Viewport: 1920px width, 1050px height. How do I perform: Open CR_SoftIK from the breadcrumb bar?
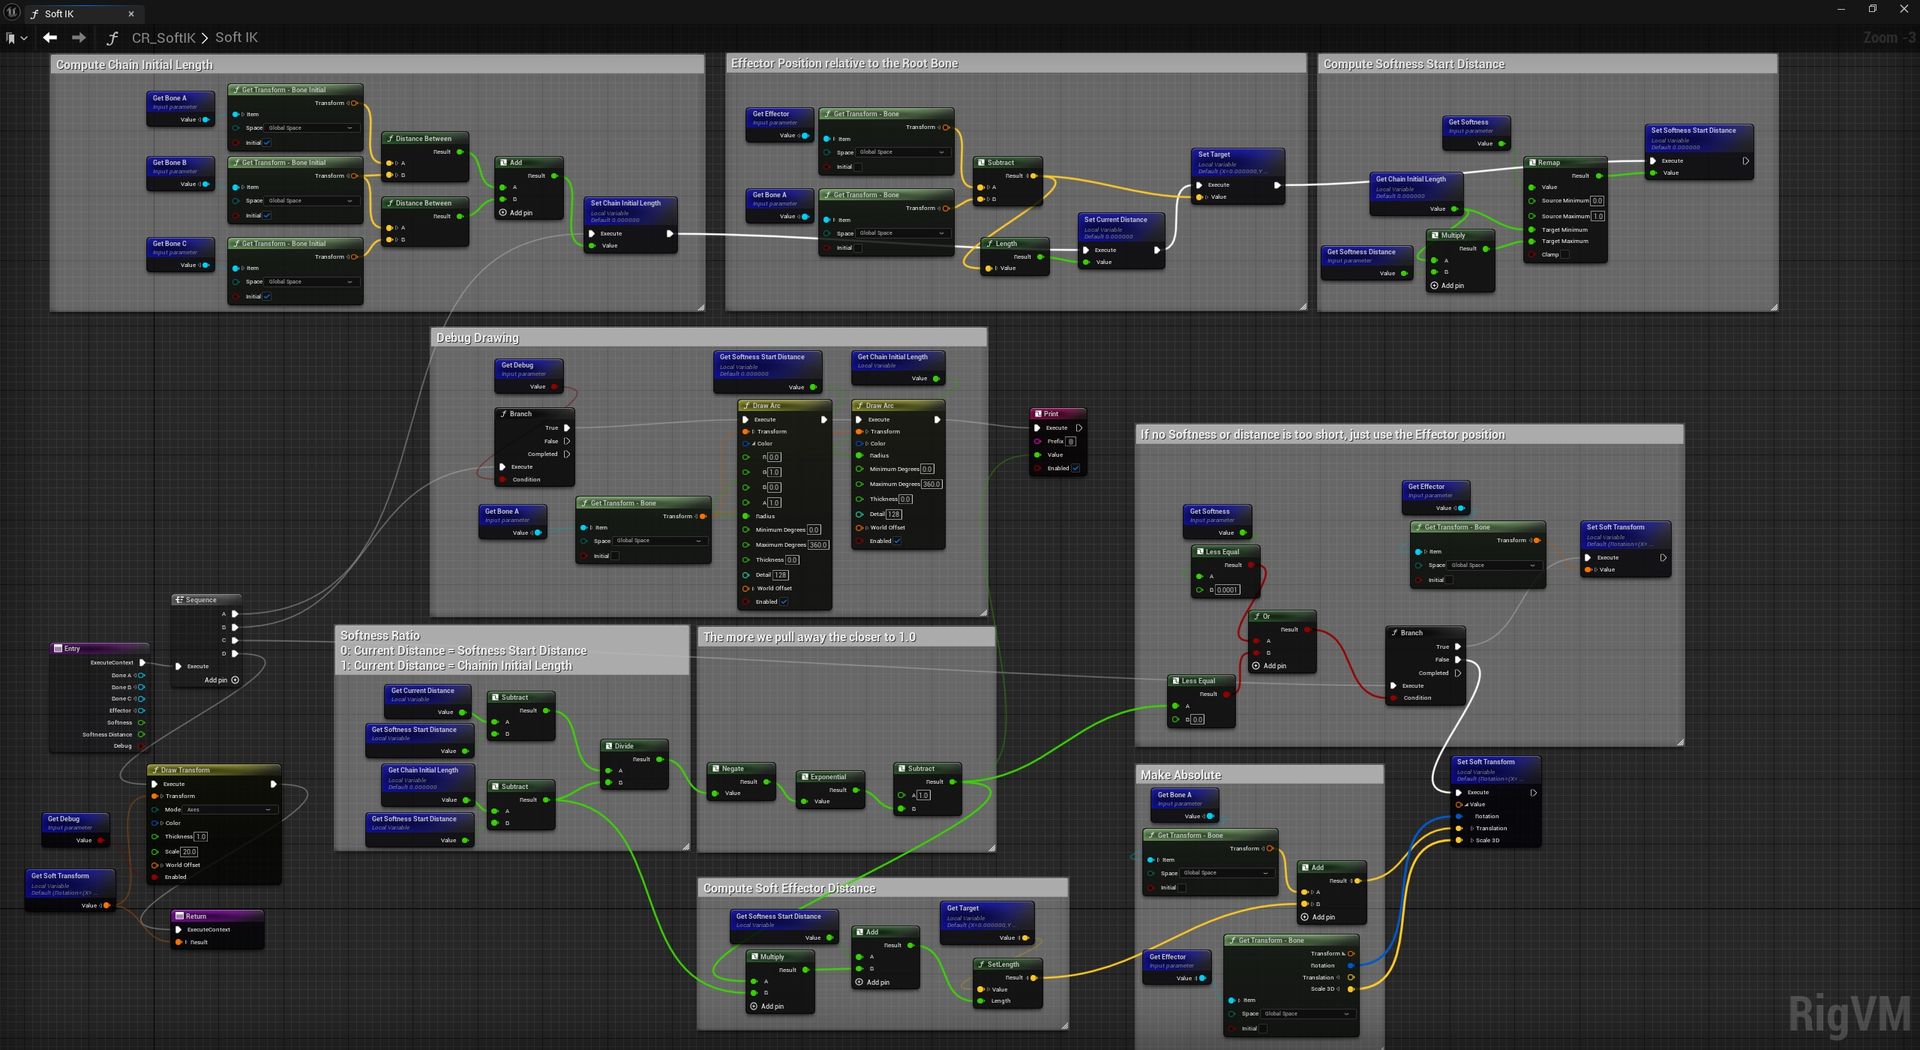pyautogui.click(x=163, y=37)
